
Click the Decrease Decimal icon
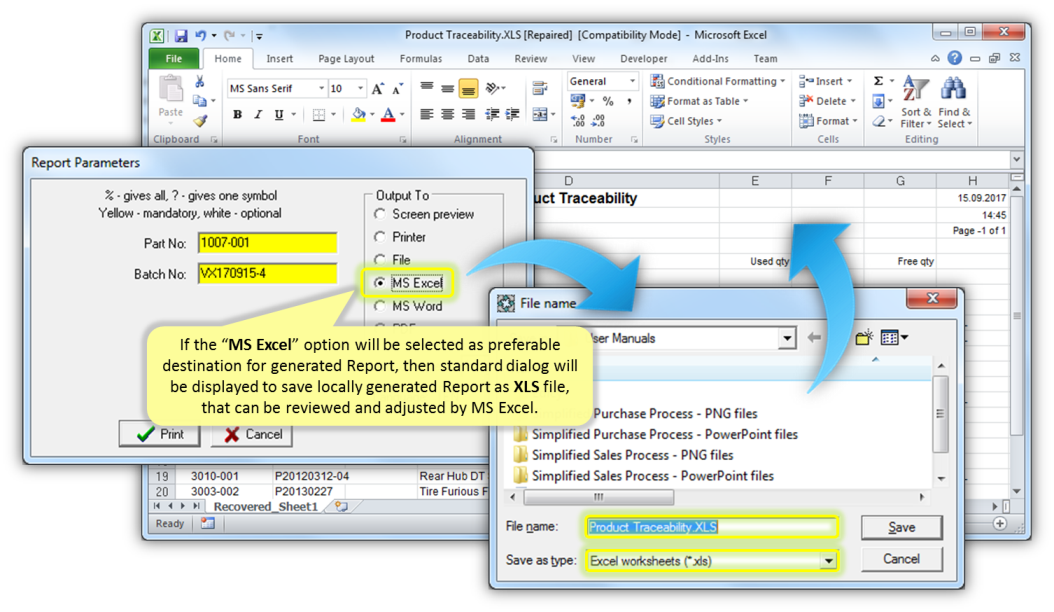point(599,121)
